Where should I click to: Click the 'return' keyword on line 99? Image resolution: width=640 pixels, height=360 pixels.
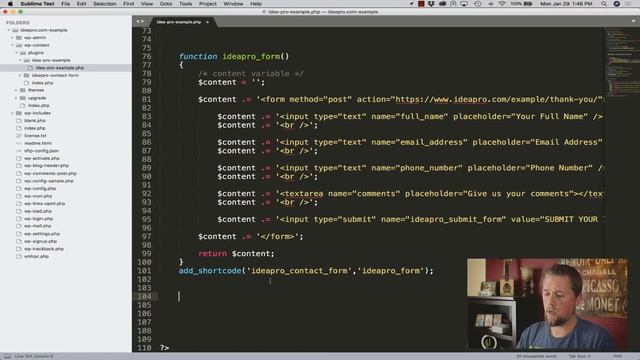(x=212, y=253)
